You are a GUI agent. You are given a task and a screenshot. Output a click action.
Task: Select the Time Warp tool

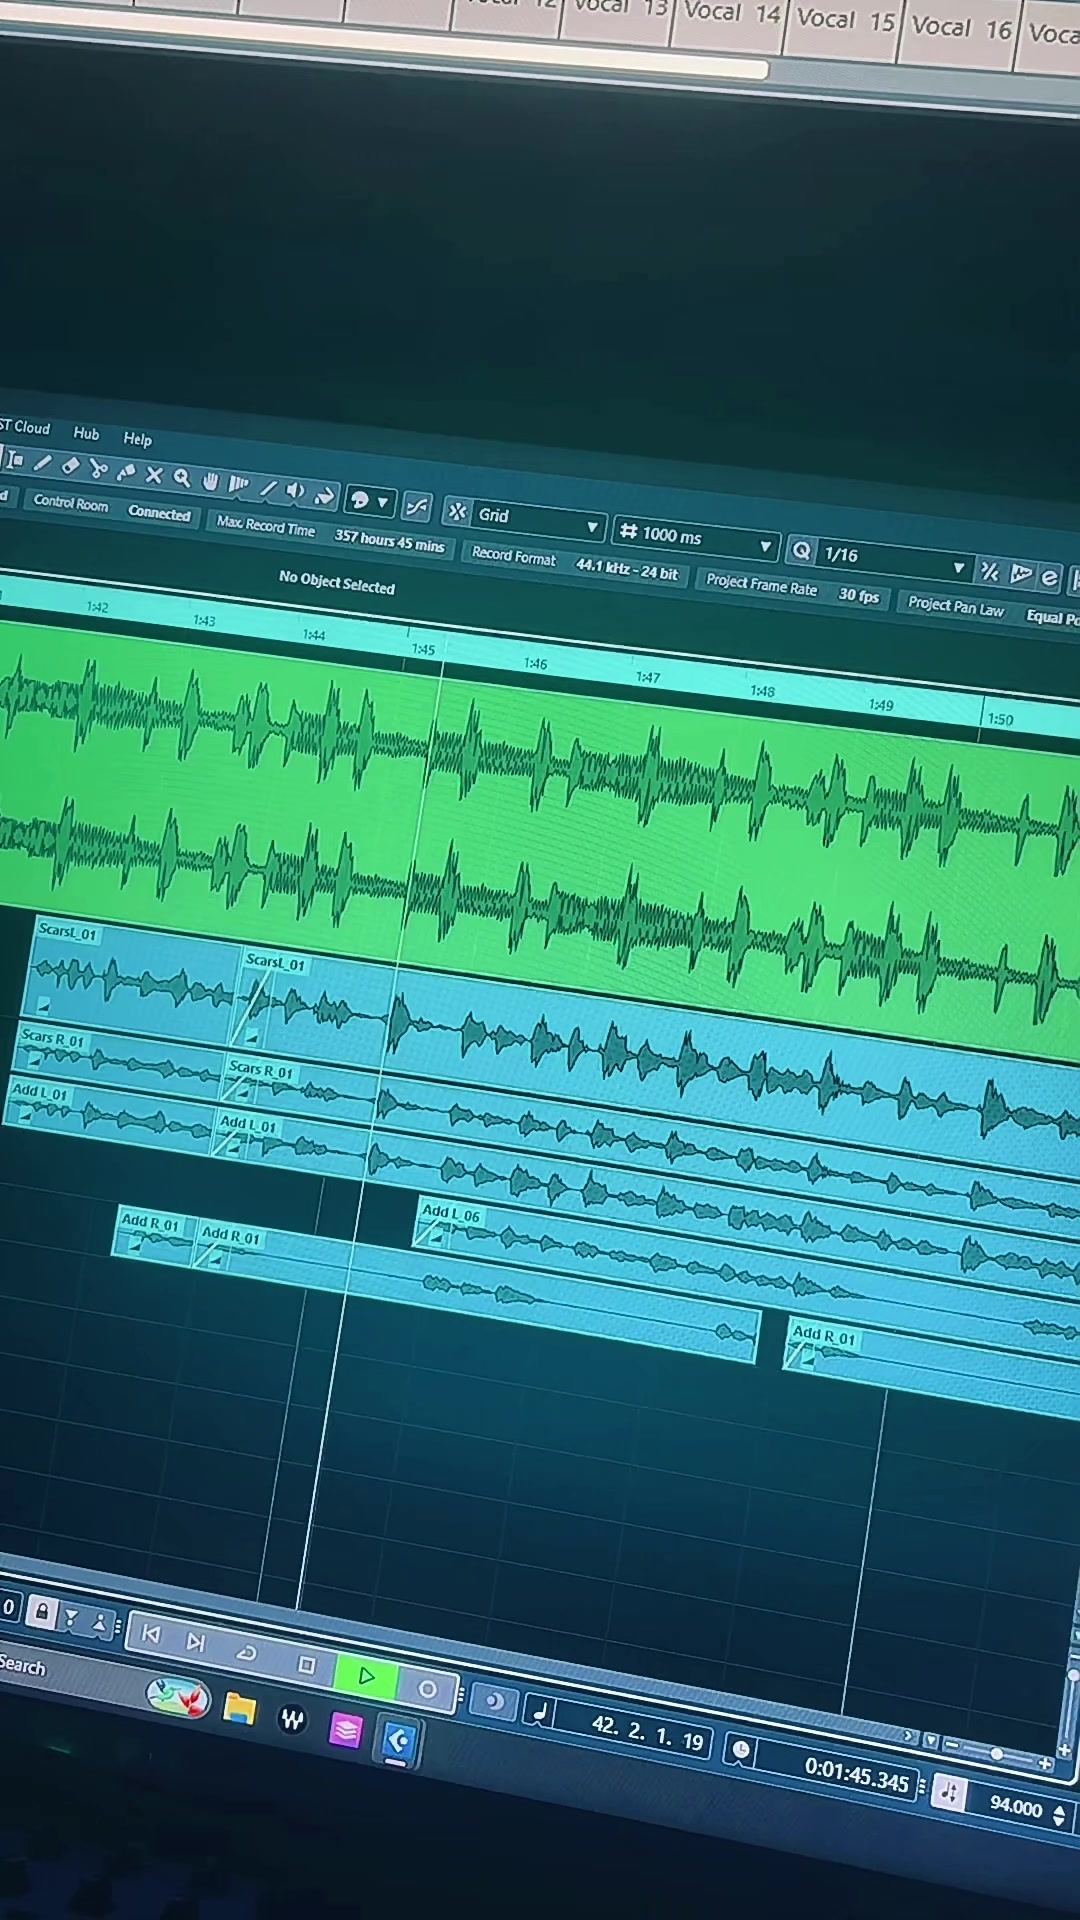point(238,485)
